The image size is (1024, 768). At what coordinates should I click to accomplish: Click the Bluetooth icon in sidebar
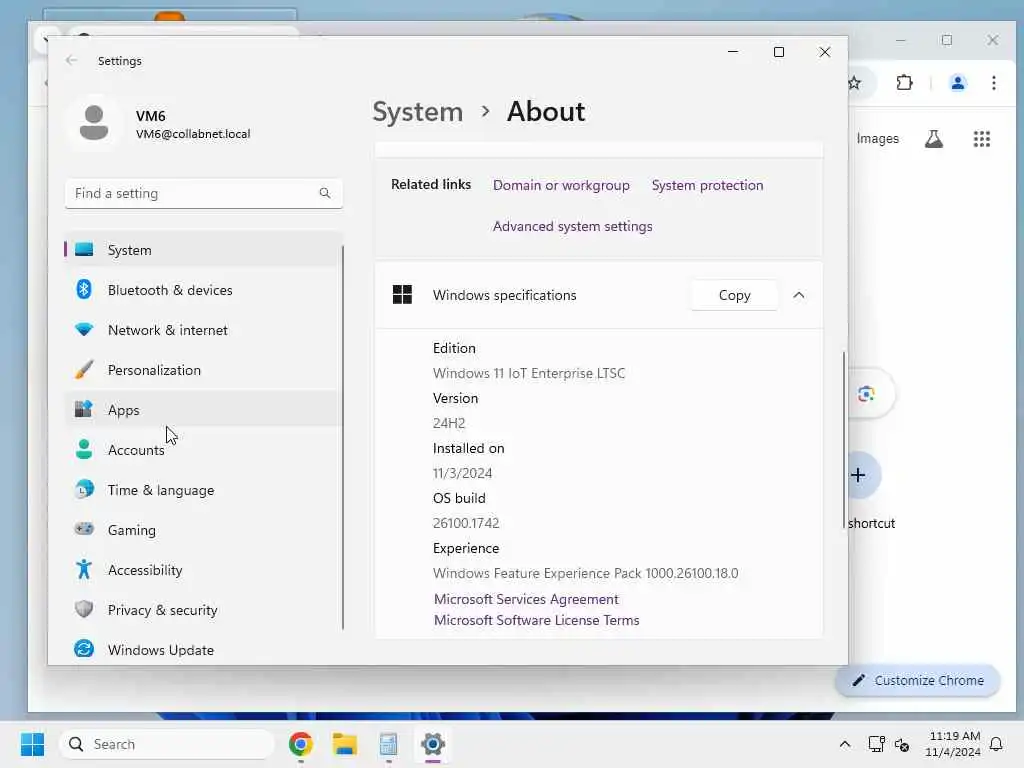(x=84, y=289)
